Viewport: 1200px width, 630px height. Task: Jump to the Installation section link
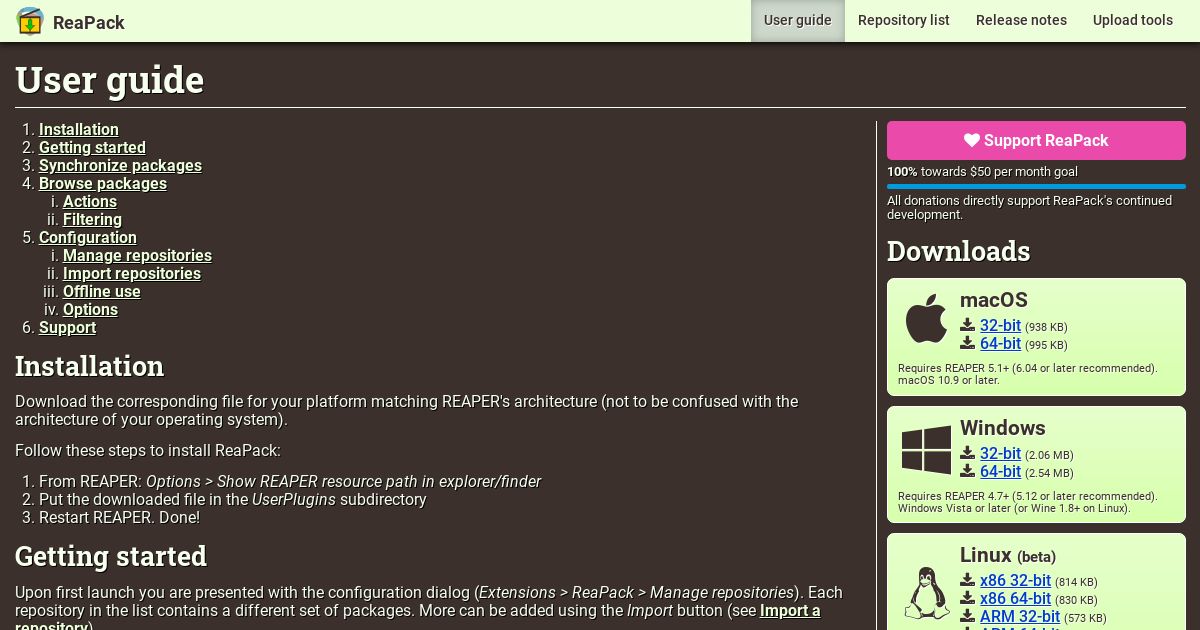(x=79, y=129)
